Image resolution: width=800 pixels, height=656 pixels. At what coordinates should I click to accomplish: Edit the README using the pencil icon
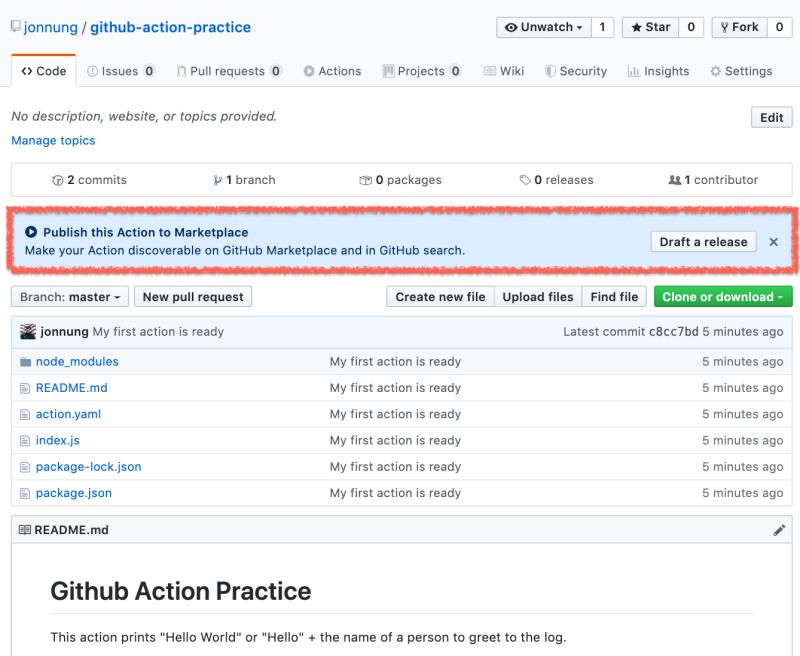779,529
